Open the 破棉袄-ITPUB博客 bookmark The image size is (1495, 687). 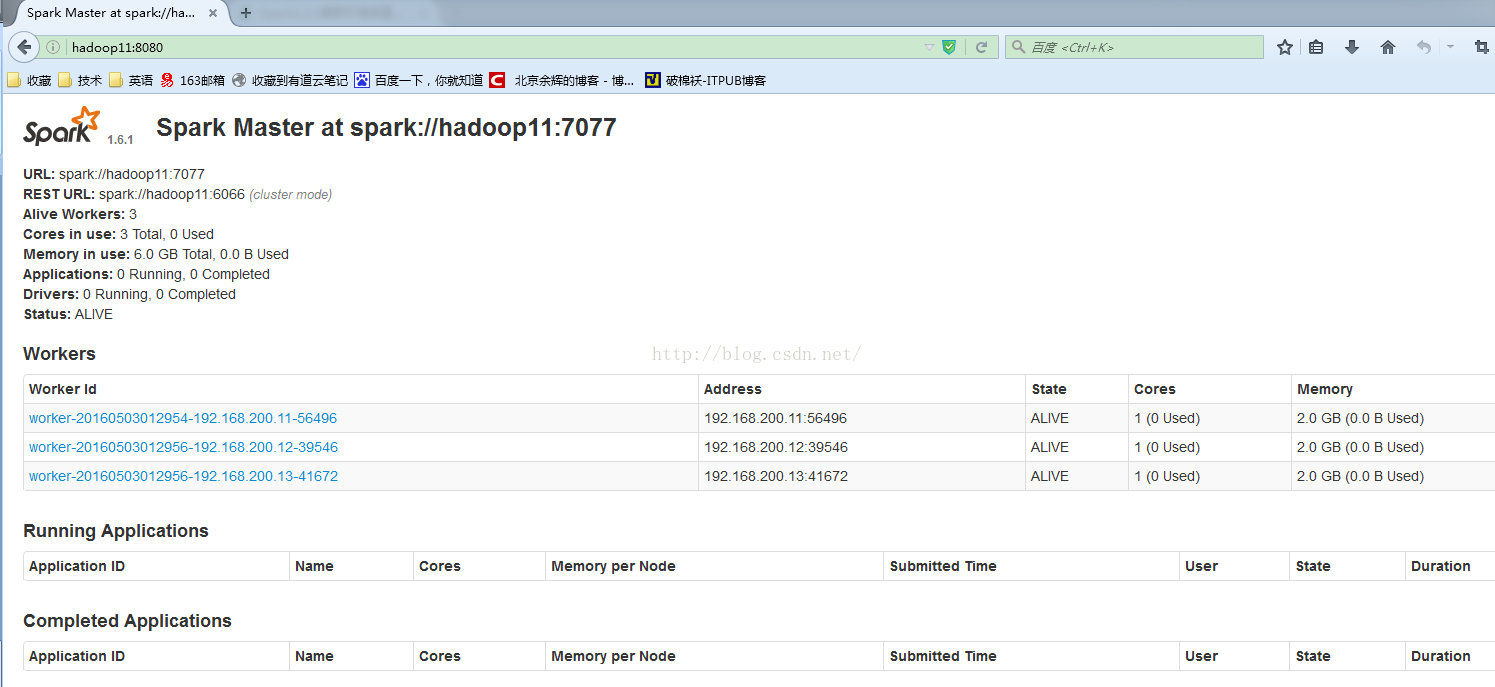706,80
